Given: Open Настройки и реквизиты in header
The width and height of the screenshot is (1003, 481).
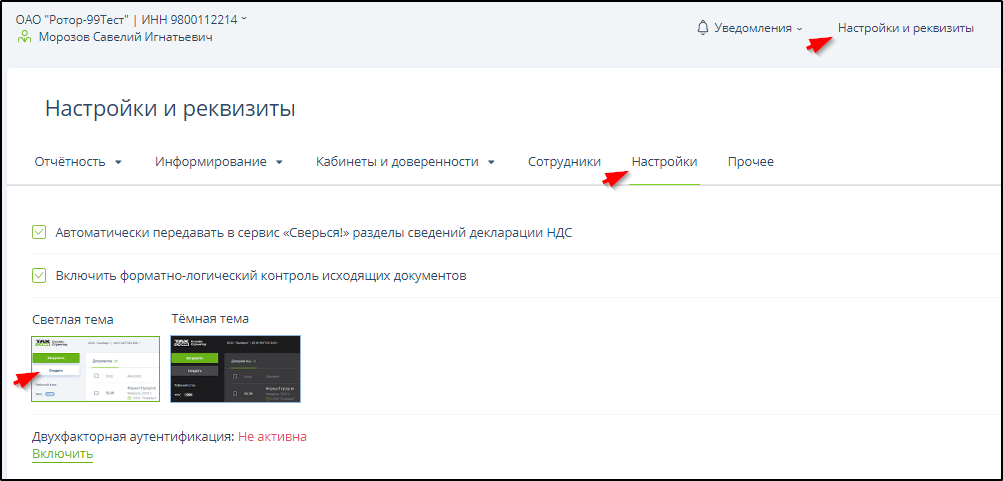Looking at the screenshot, I should click(x=905, y=28).
